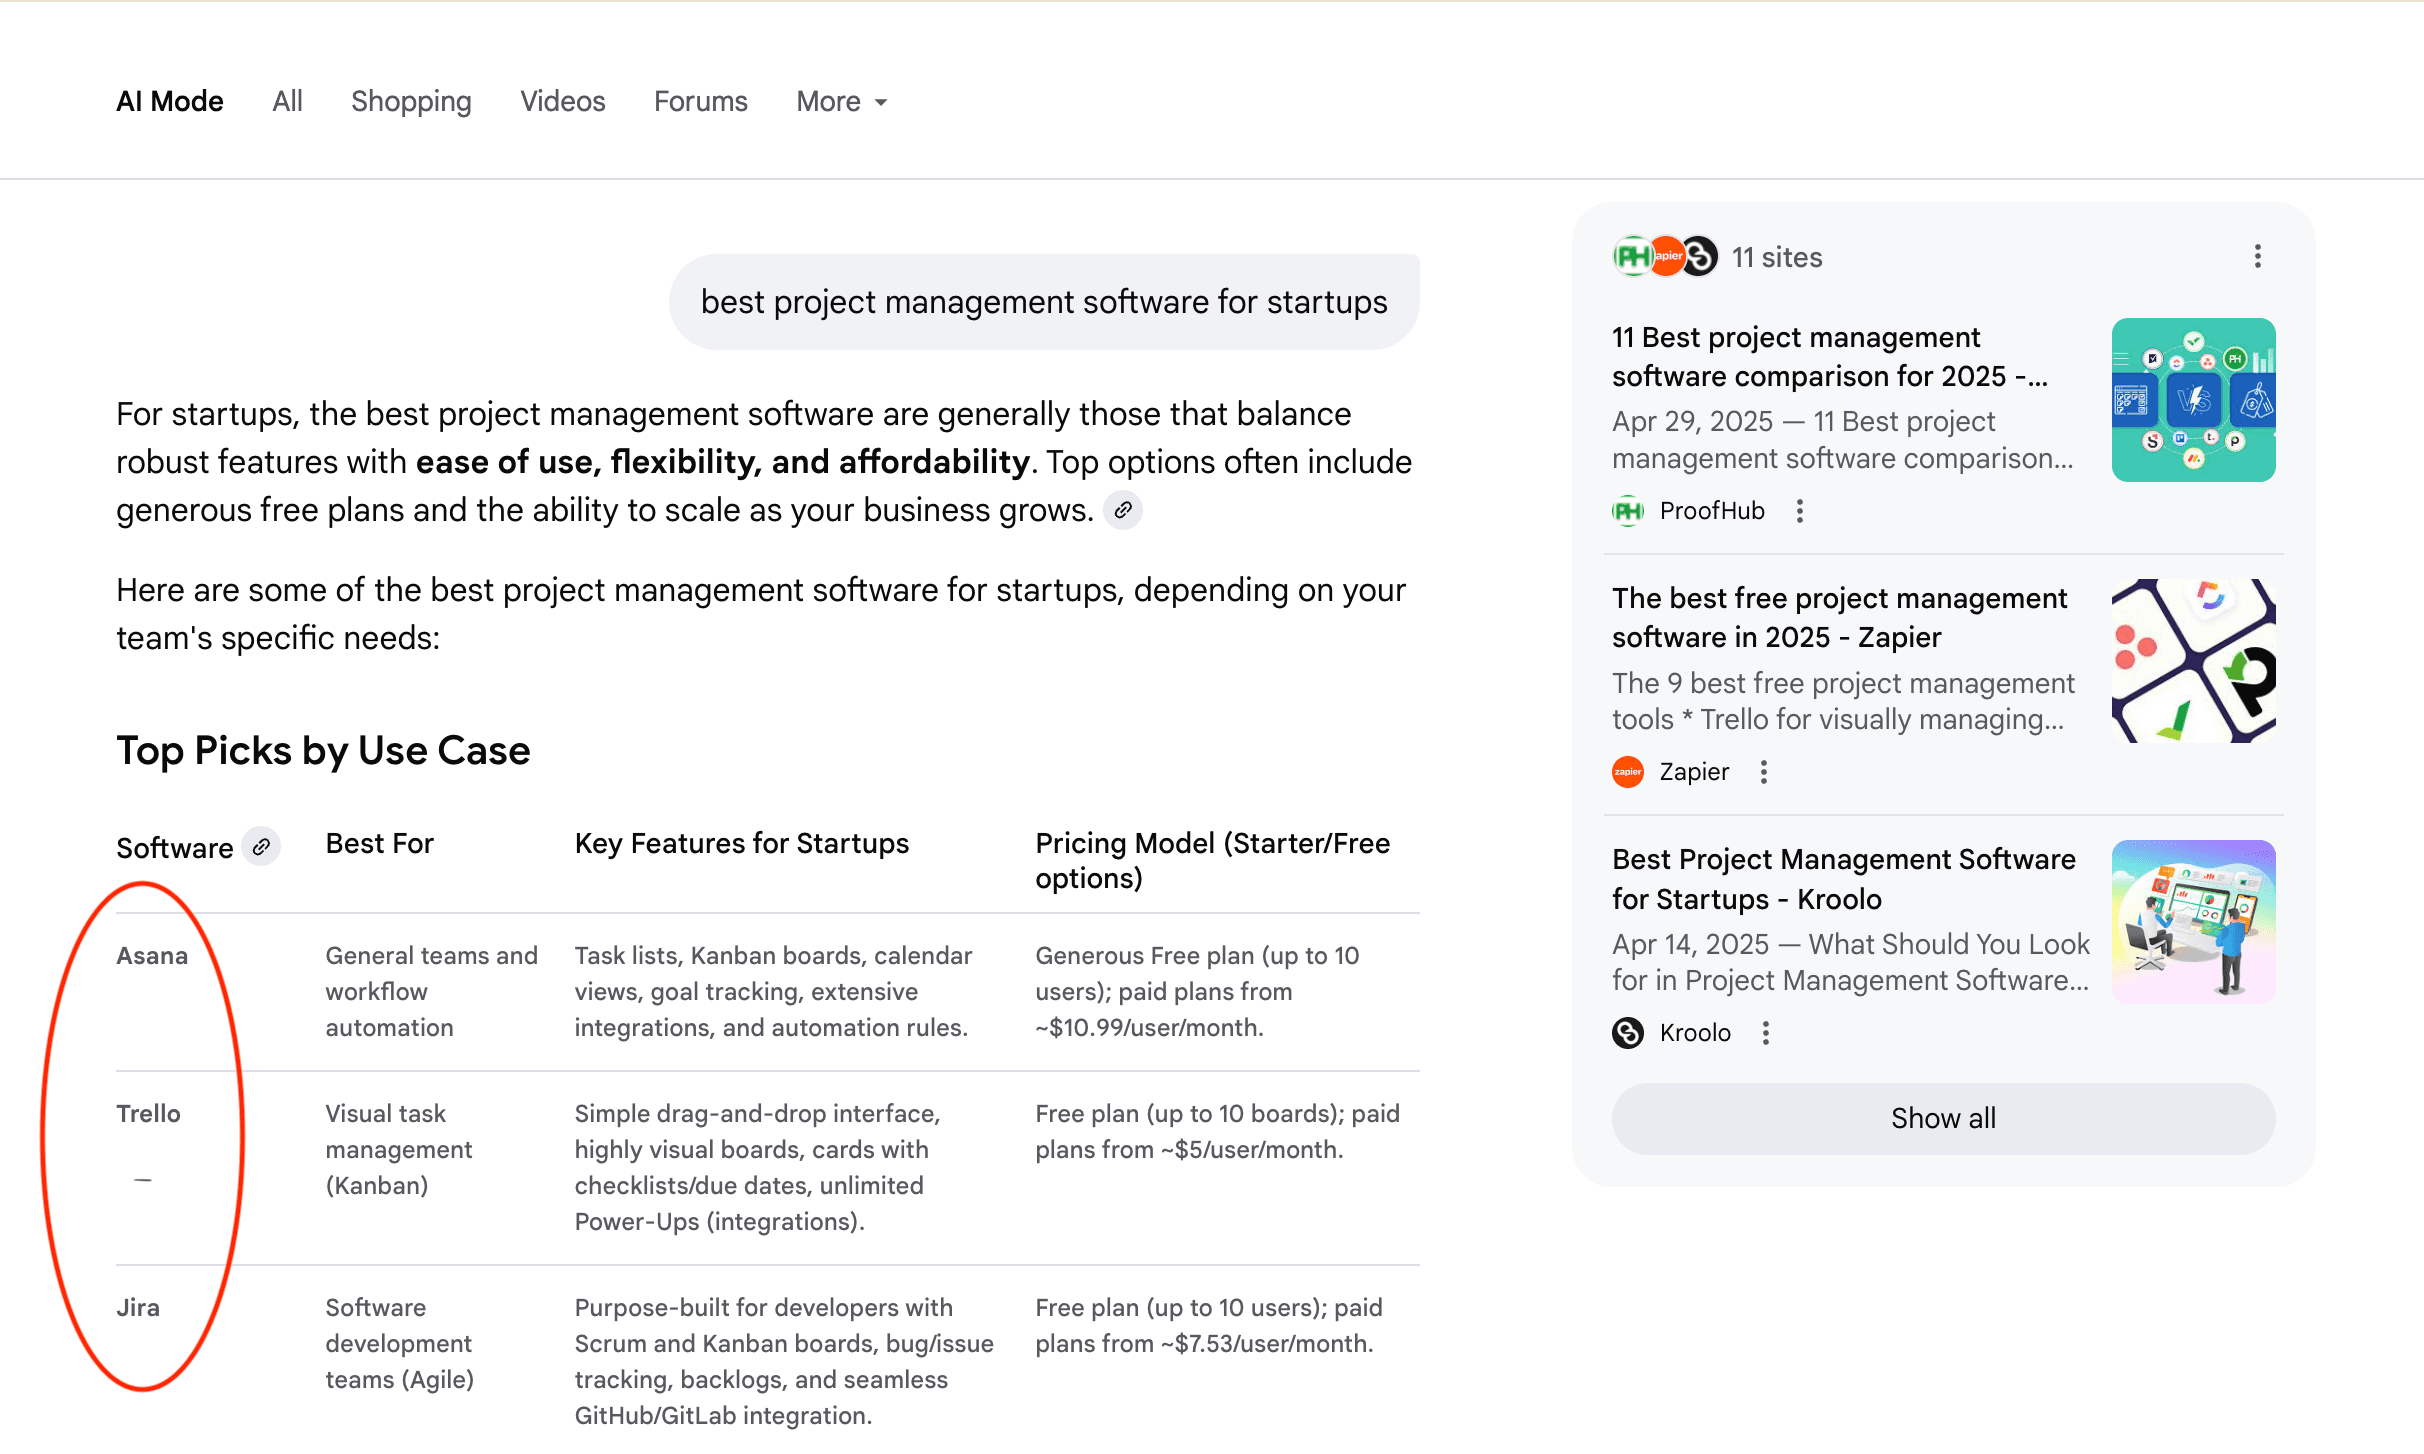Open the three-dot menu on the sites panel
The image size is (2424, 1454).
coord(2257,257)
